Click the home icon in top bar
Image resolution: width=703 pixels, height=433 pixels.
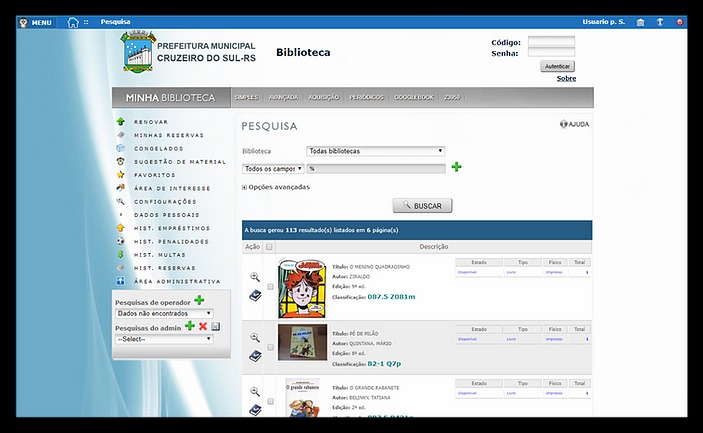point(73,22)
